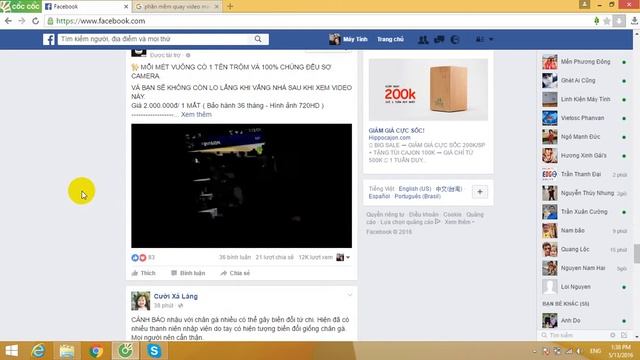Open Google Chrome from taskbar
640x360 pixels.
(96, 351)
